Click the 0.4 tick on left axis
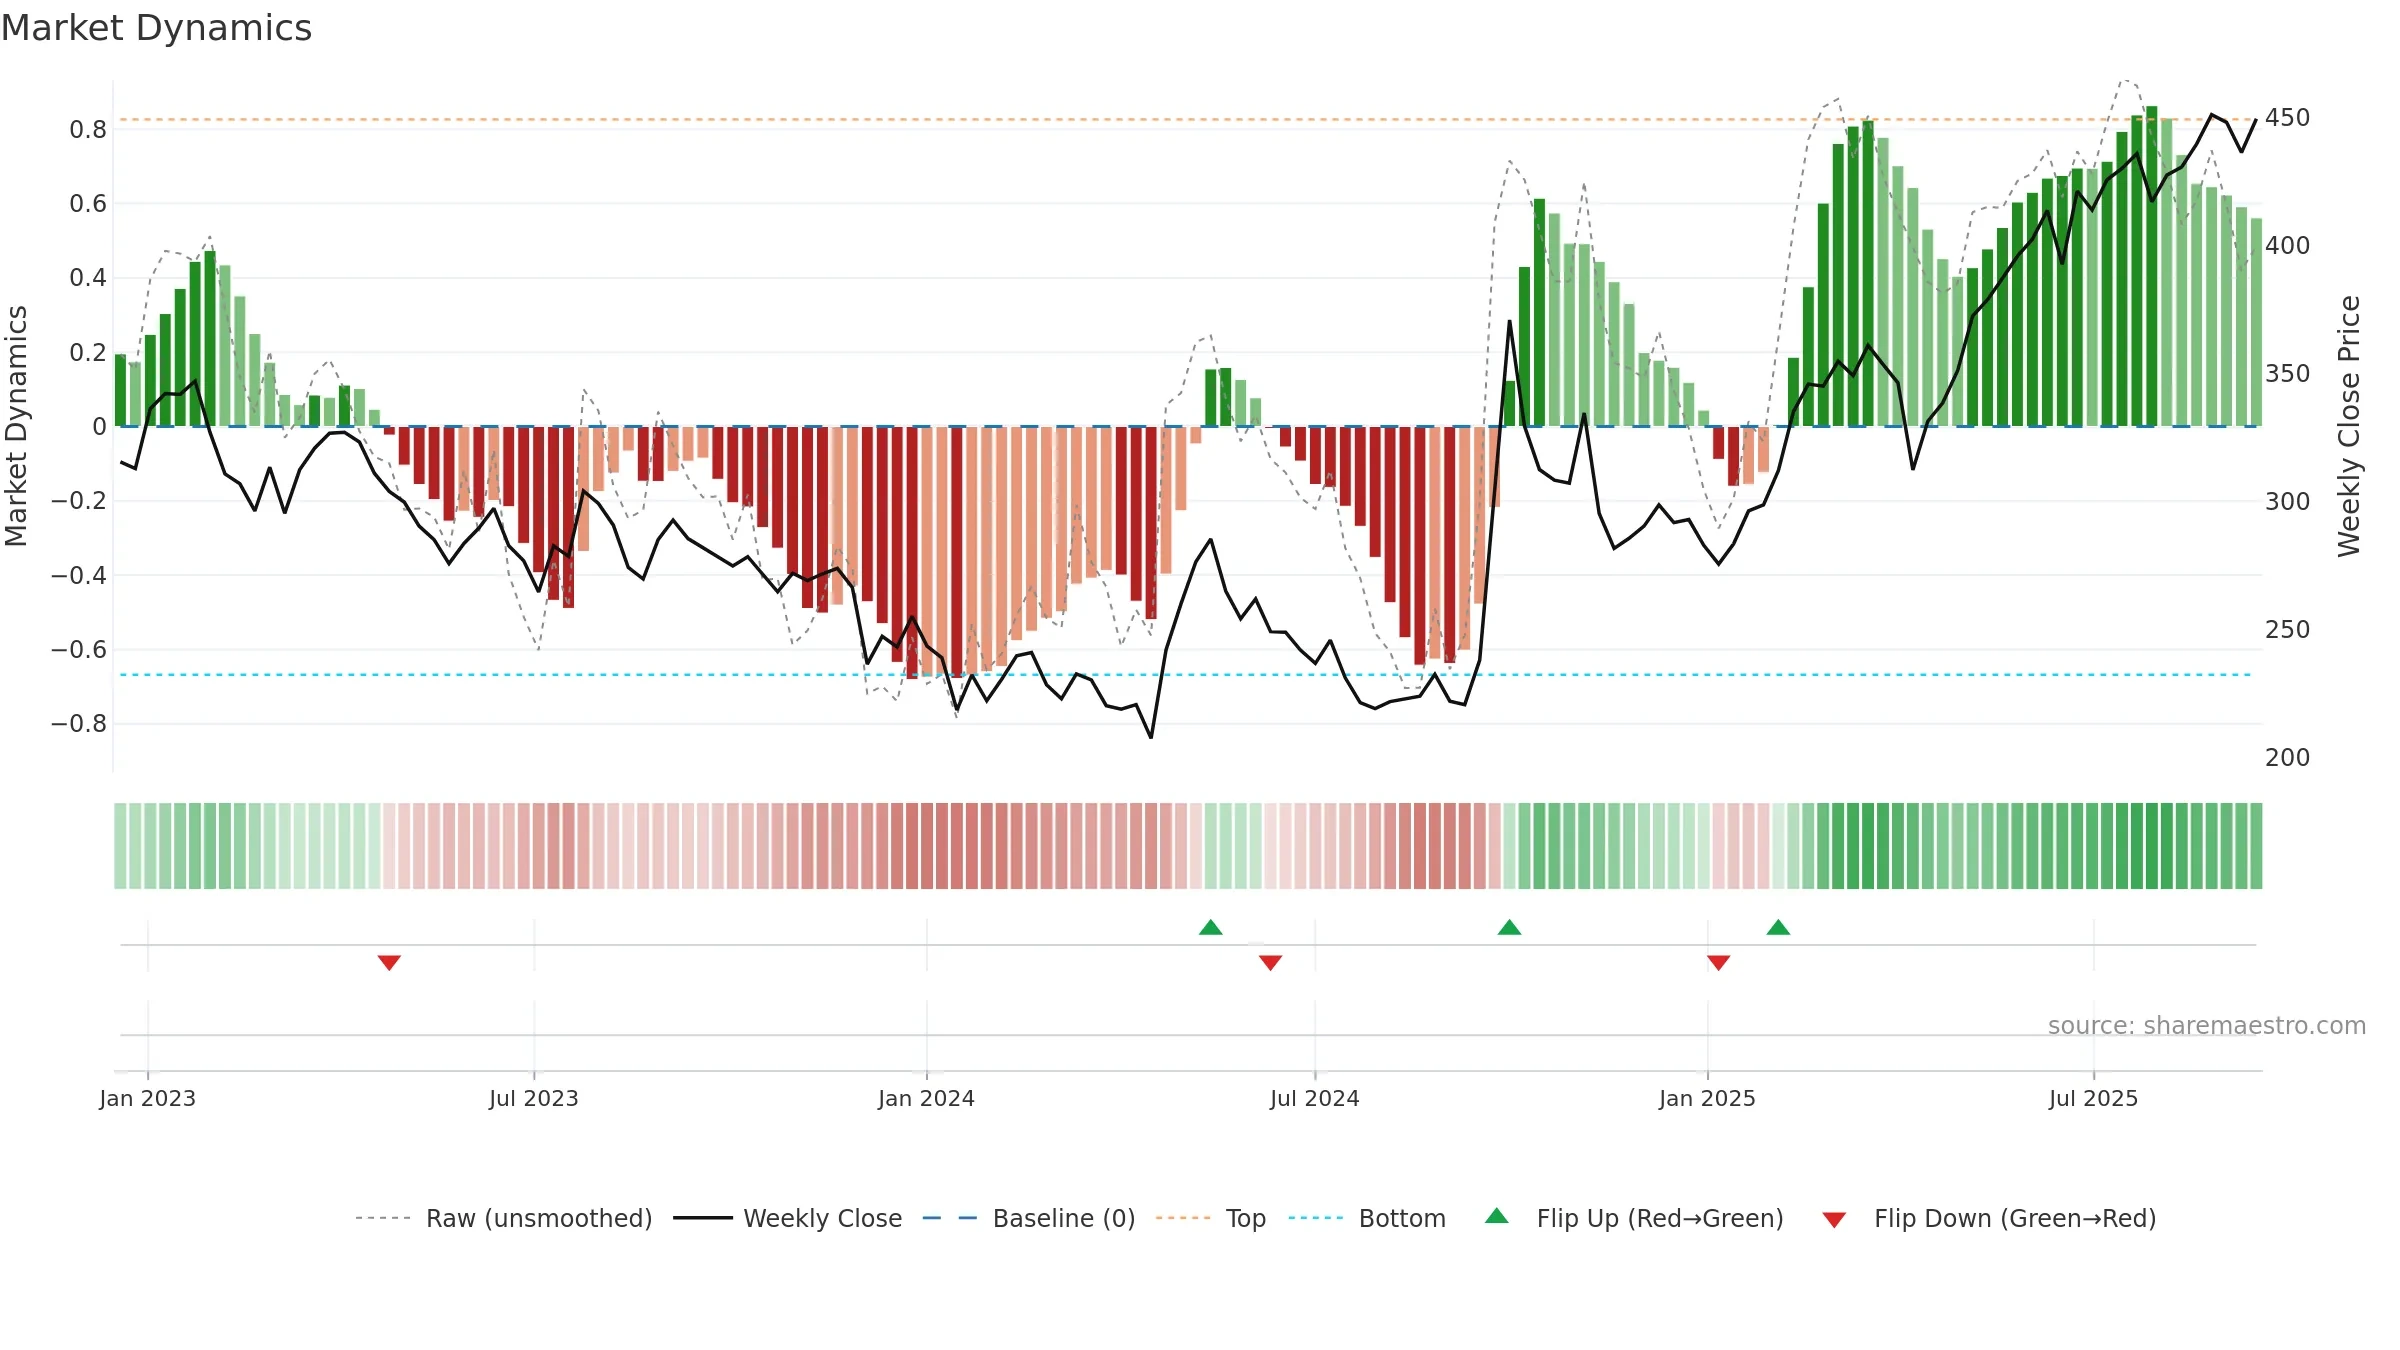The width and height of the screenshot is (2400, 1350). 88,278
